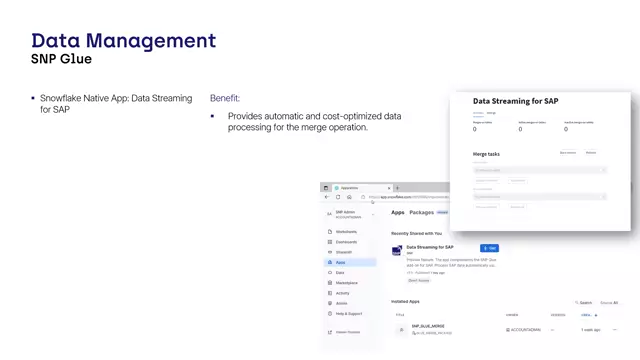The image size is (640, 360).
Task: Switch to the Packages tab
Action: pos(422,212)
